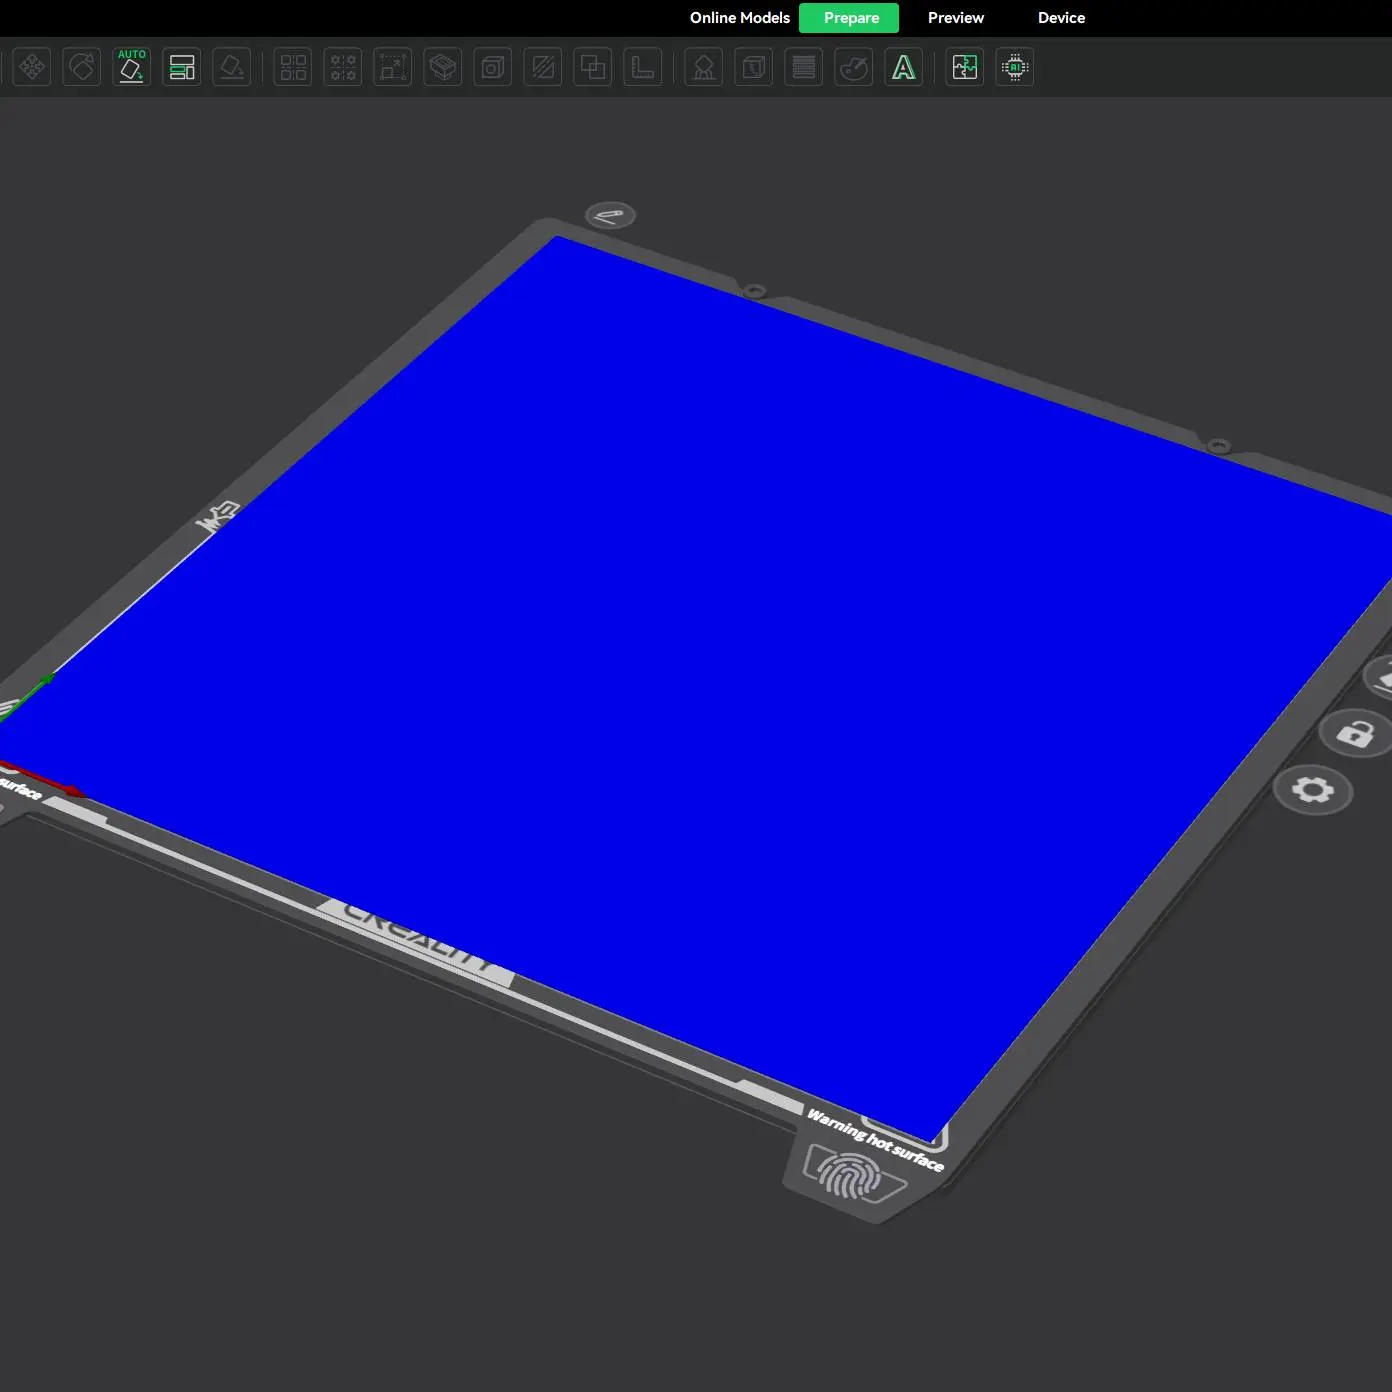Image resolution: width=1392 pixels, height=1392 pixels.
Task: Click the AI chip icon
Action: (1015, 67)
